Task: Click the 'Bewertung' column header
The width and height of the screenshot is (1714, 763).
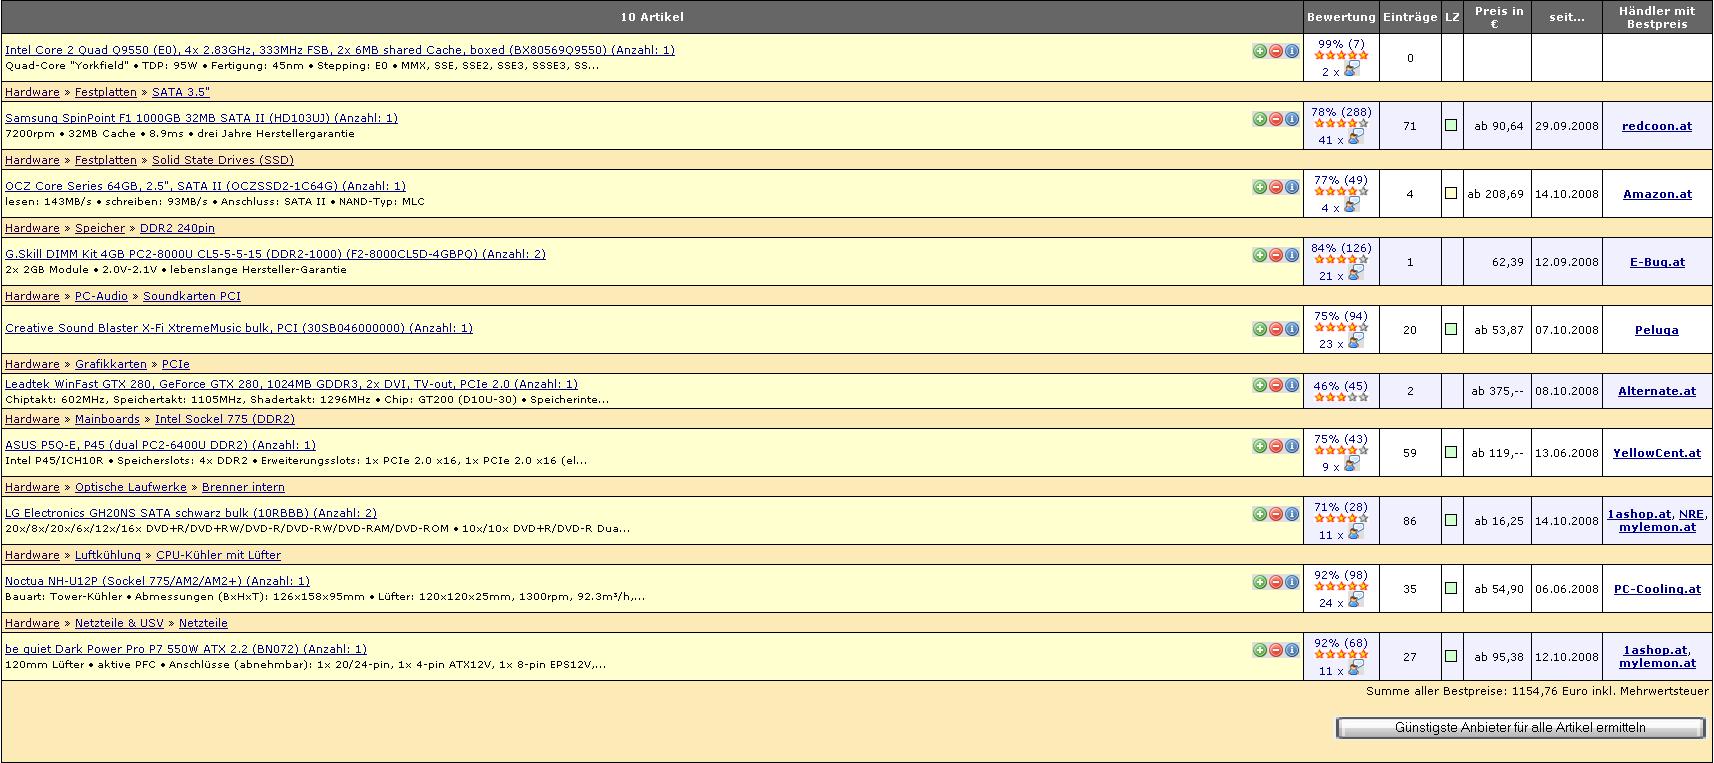Action: pos(1341,17)
